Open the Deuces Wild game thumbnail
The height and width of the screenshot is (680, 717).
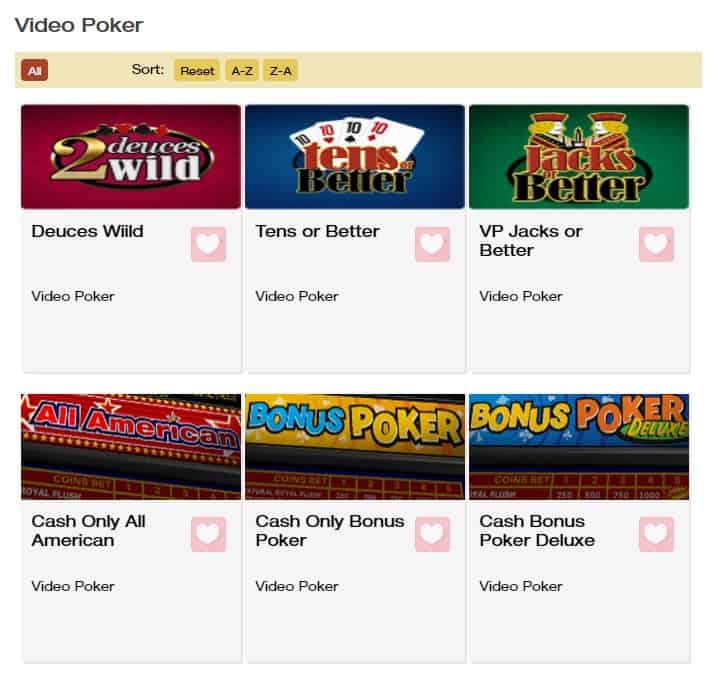tap(131, 157)
